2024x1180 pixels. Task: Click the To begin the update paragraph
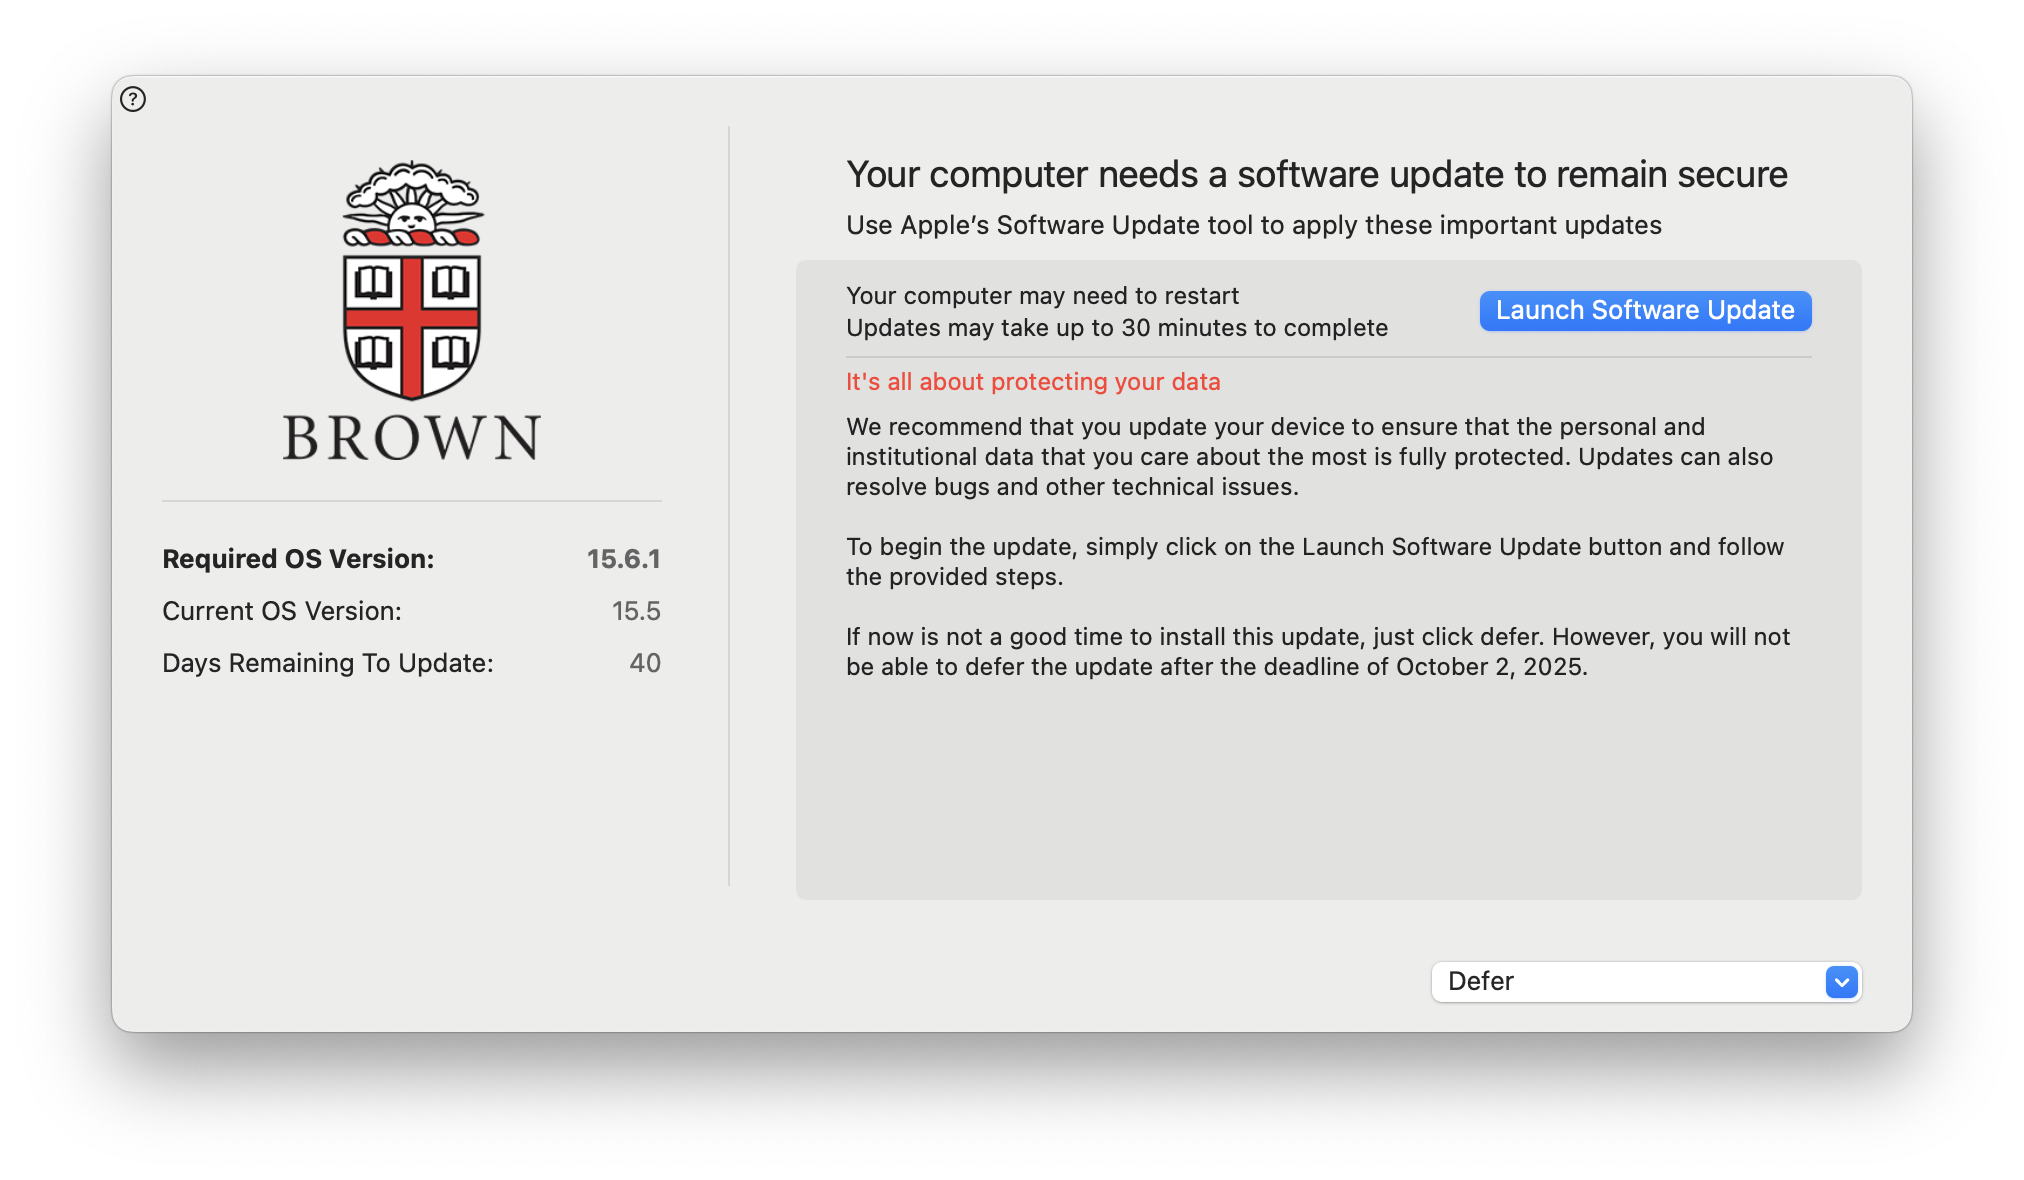pos(1314,562)
